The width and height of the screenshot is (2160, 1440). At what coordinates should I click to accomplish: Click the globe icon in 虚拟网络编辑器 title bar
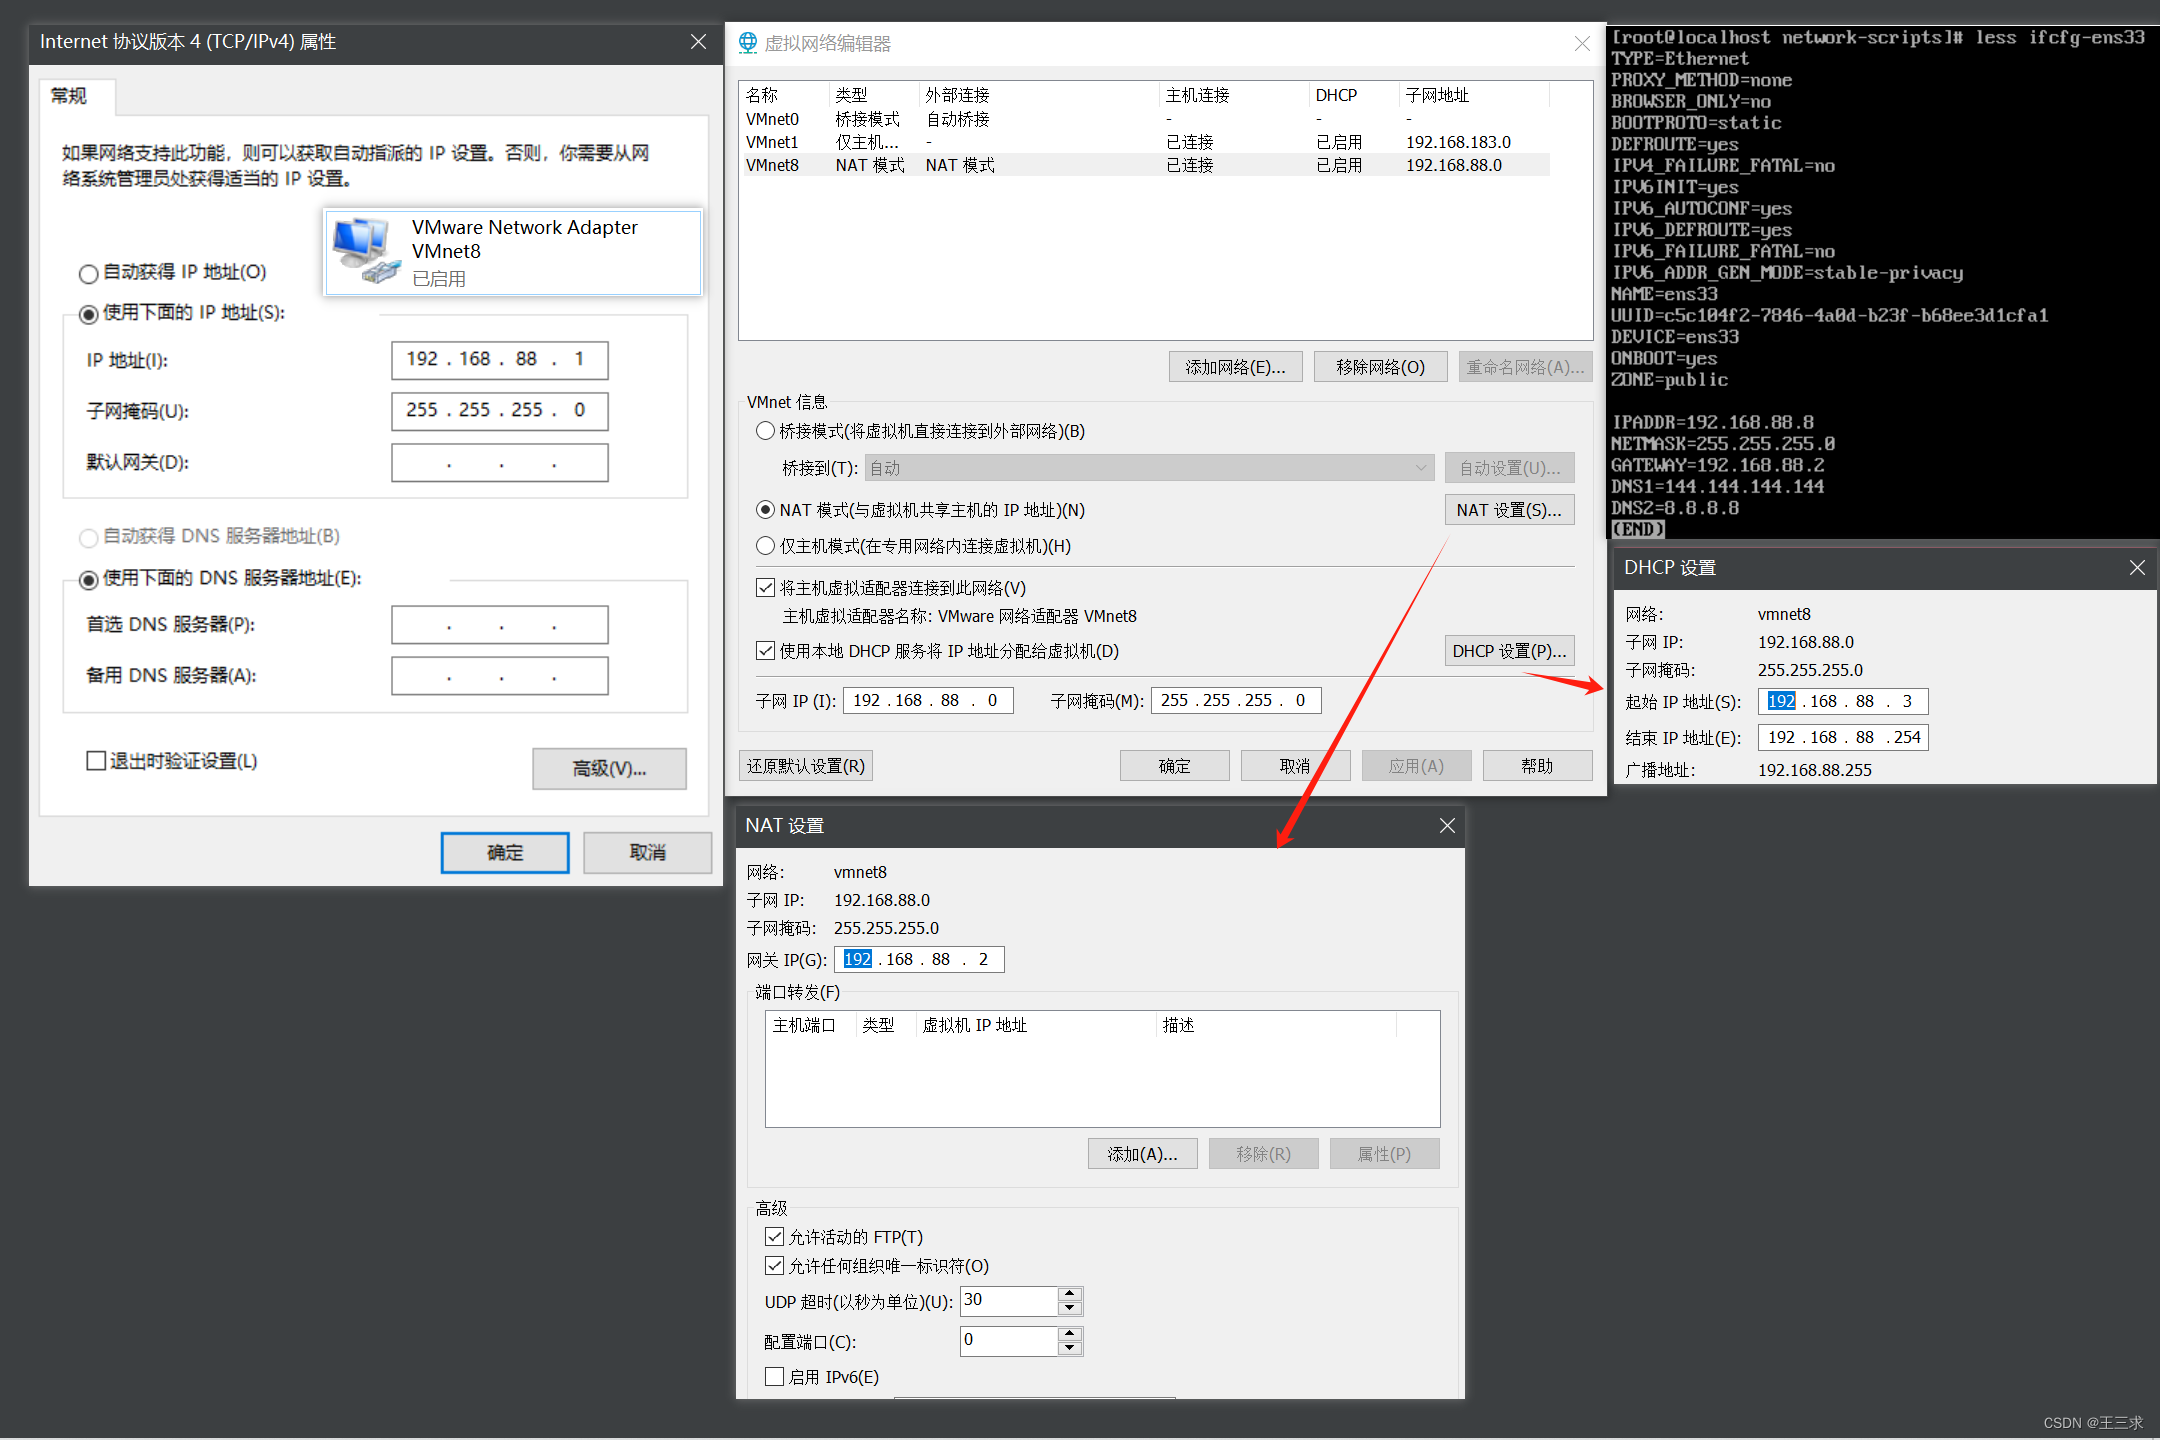747,43
